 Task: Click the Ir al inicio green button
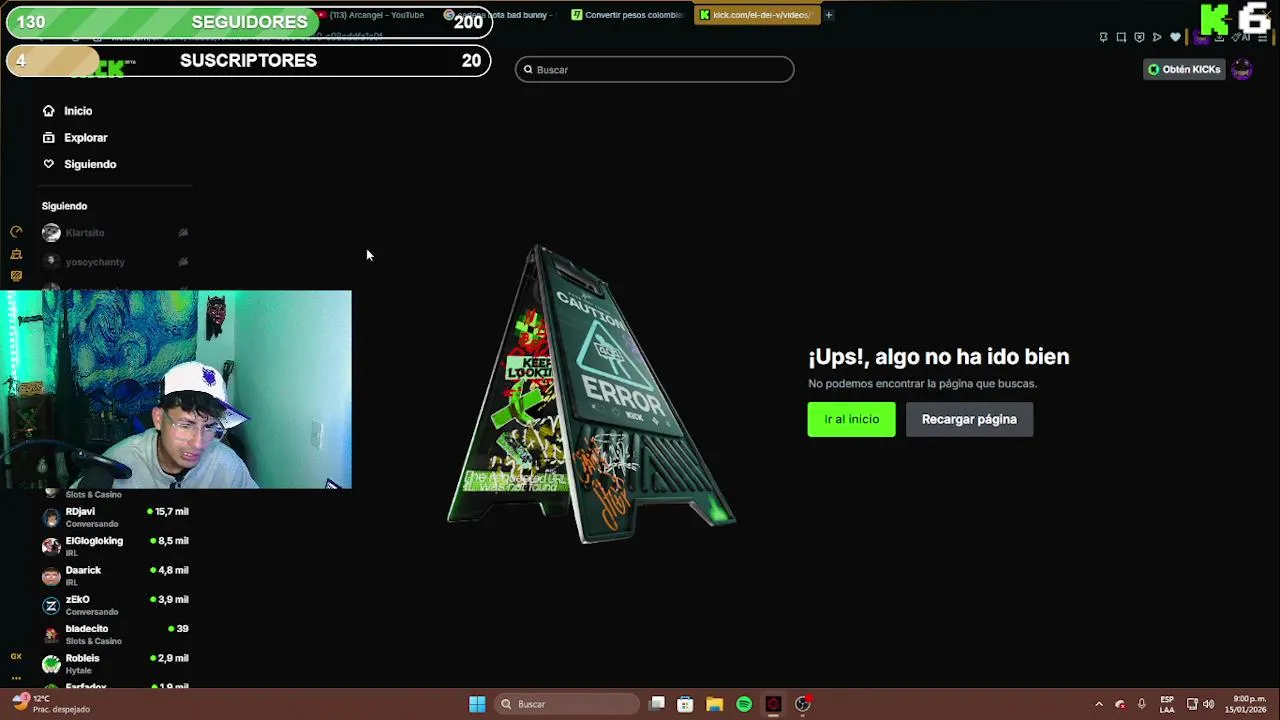851,419
